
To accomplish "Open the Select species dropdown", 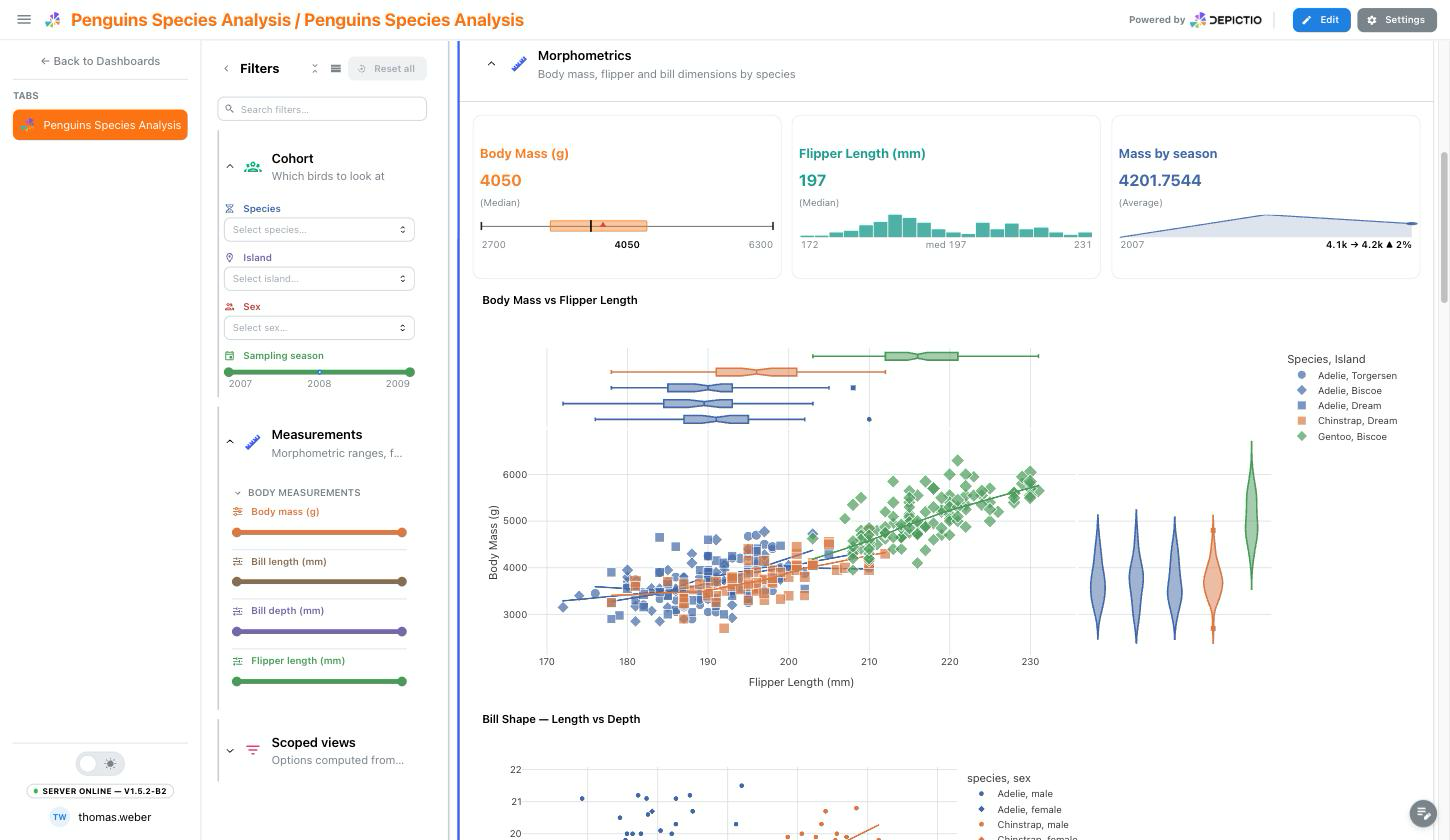I will [x=319, y=230].
